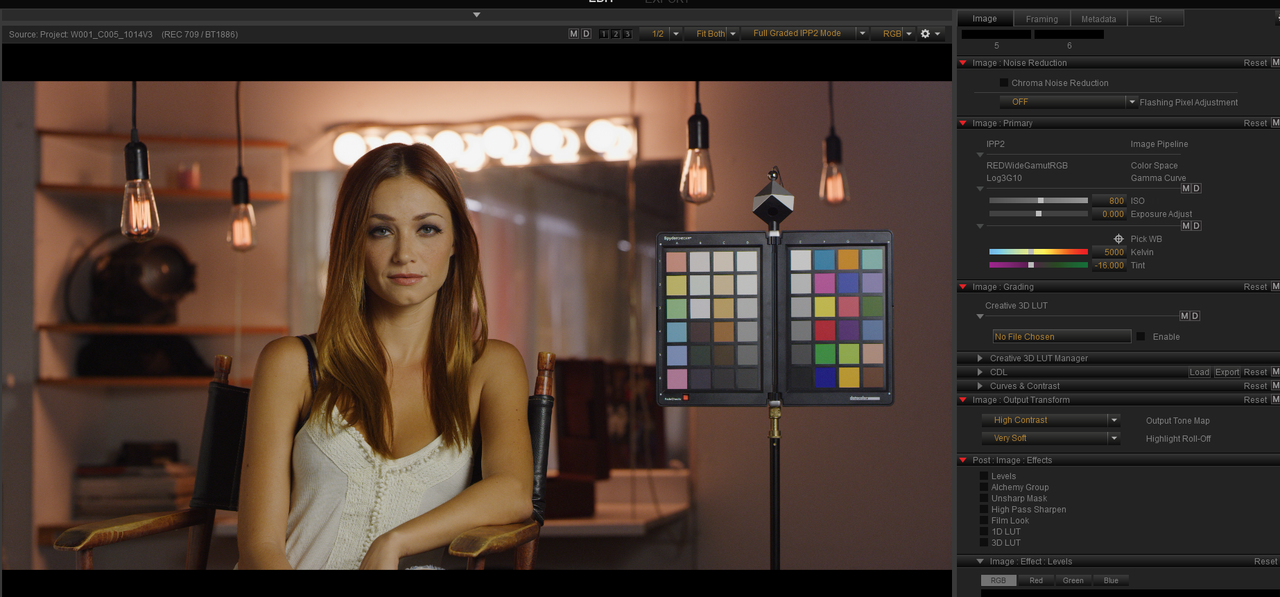The height and width of the screenshot is (597, 1280).
Task: Enable the High Pass Sharpen checkbox
Action: point(984,509)
